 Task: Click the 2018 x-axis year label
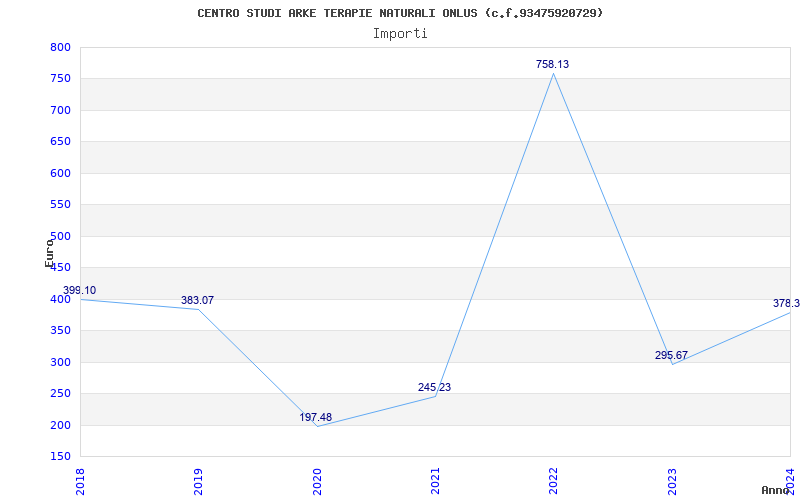point(80,481)
